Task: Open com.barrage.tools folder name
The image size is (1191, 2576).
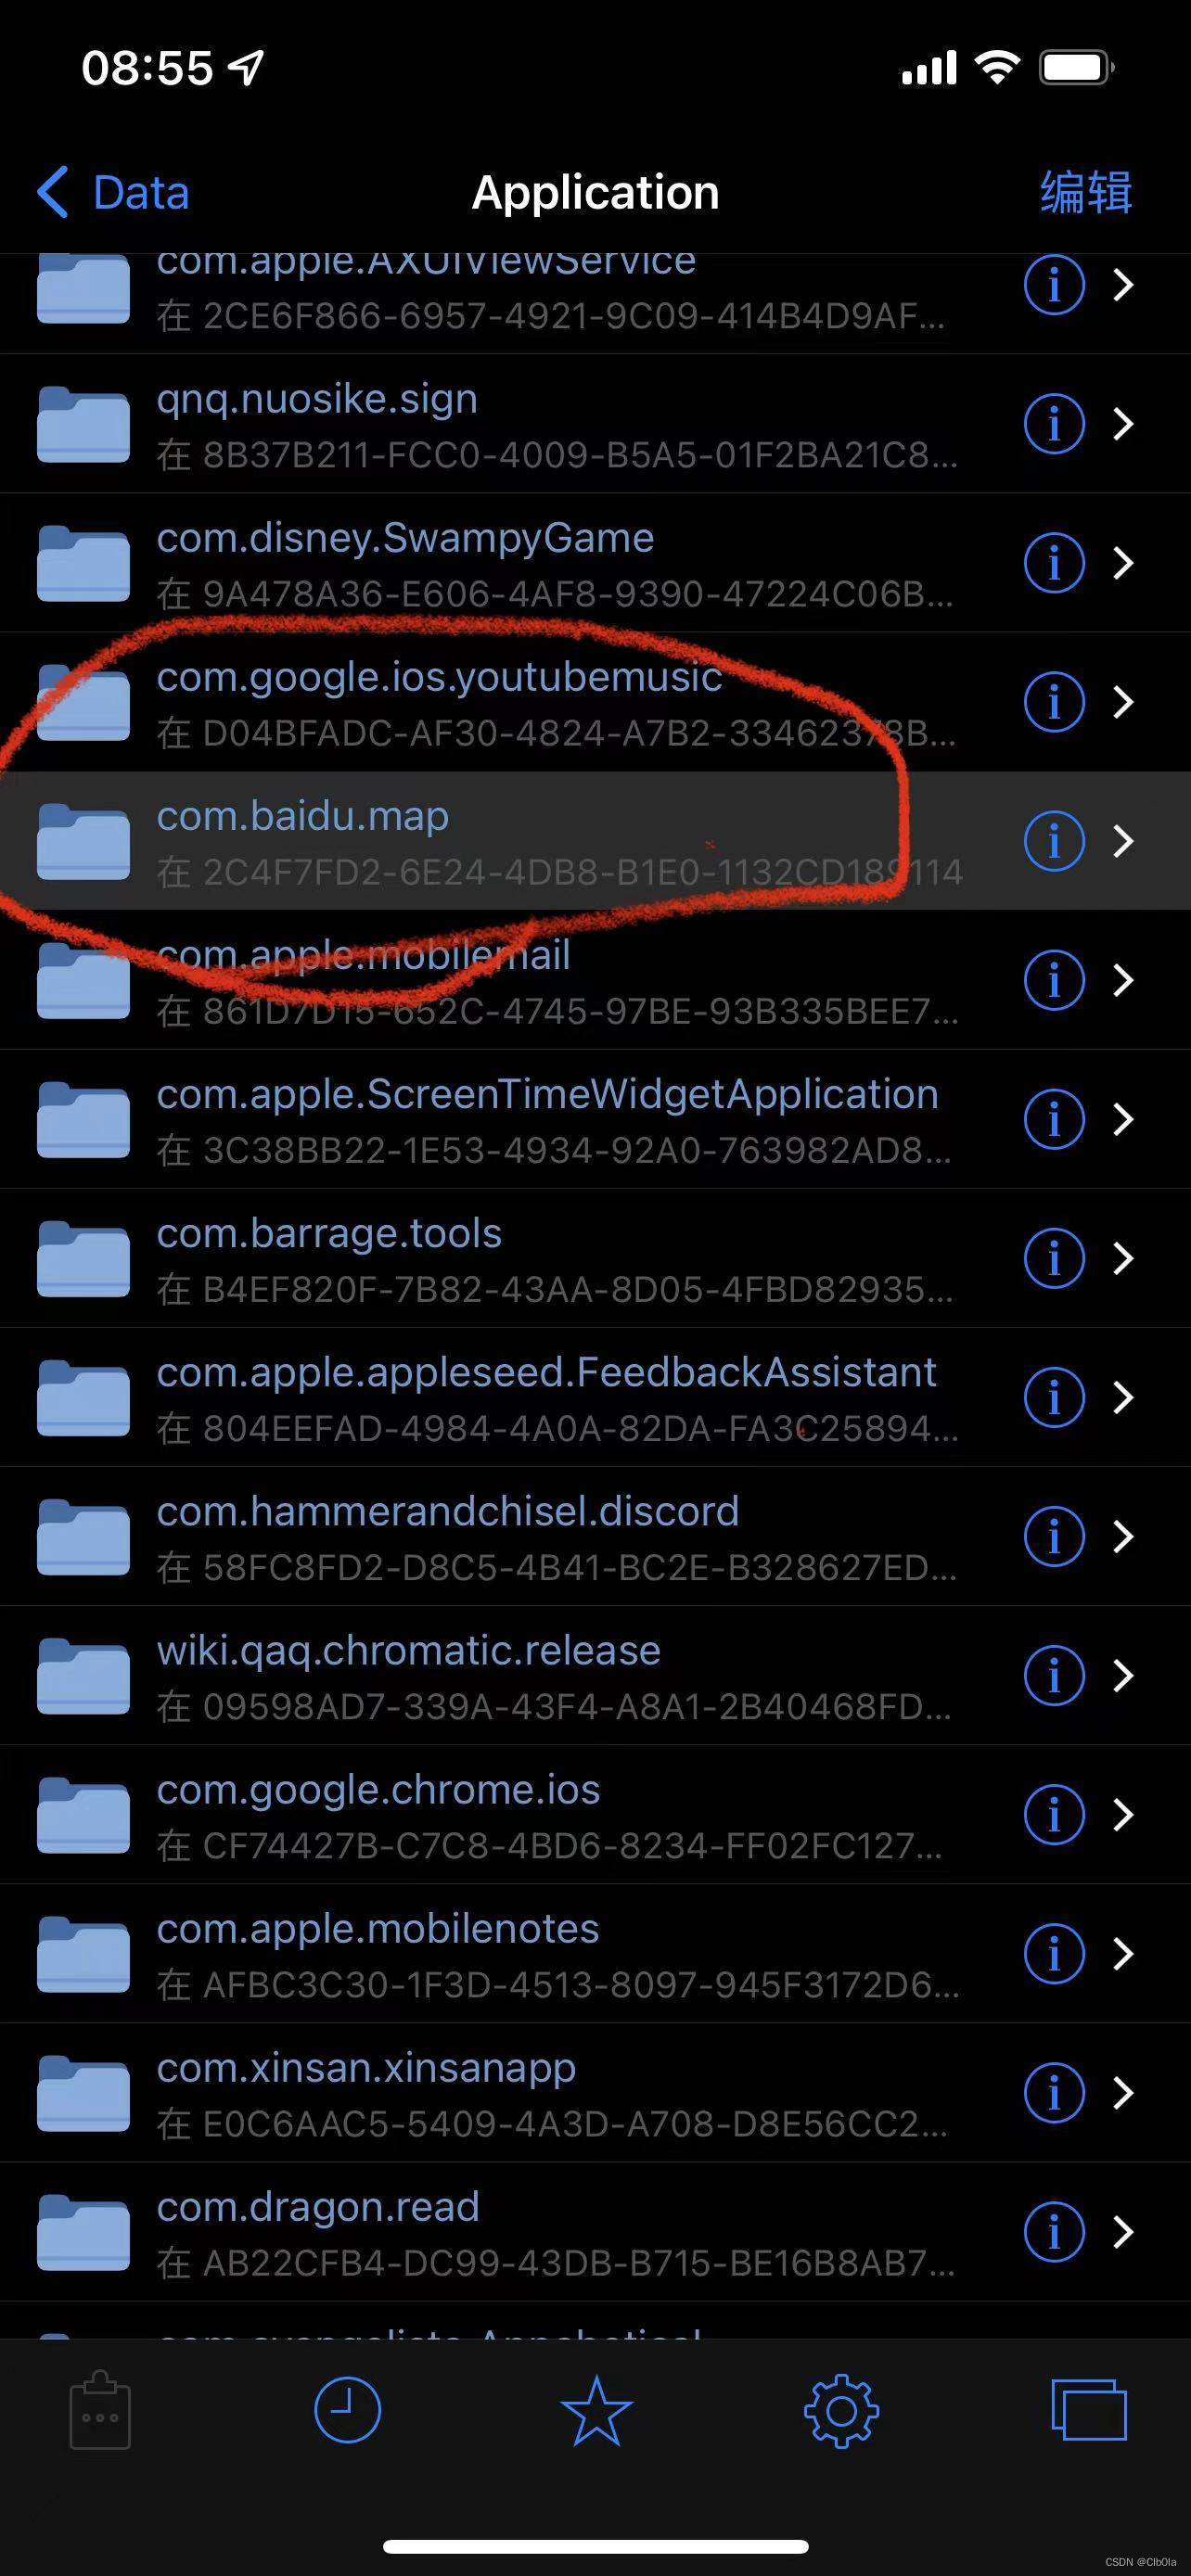Action: pyautogui.click(x=329, y=1234)
